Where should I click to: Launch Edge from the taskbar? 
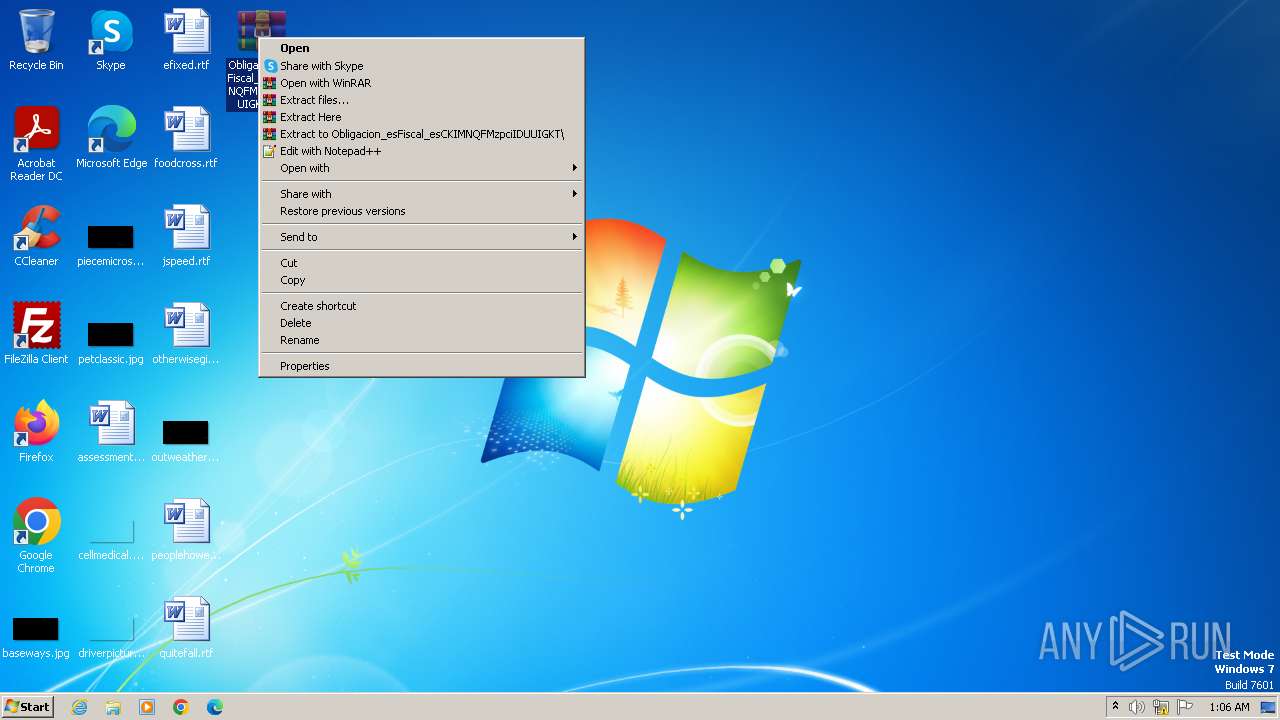(x=215, y=707)
